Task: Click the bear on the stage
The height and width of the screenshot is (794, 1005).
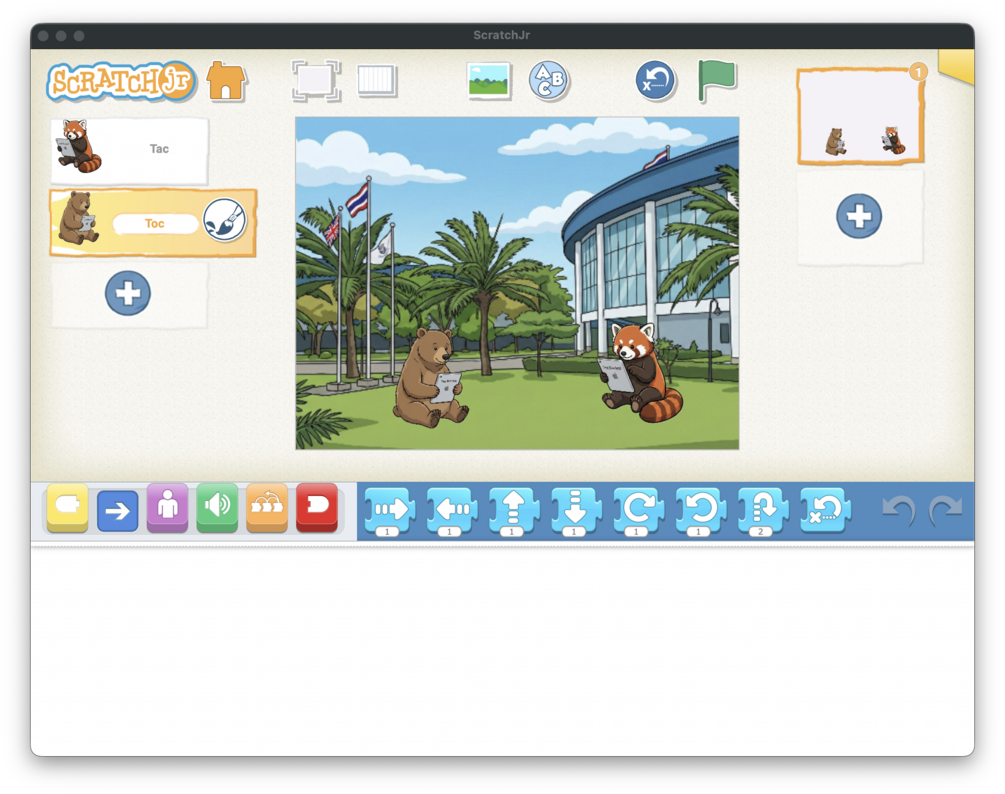Action: coord(430,377)
